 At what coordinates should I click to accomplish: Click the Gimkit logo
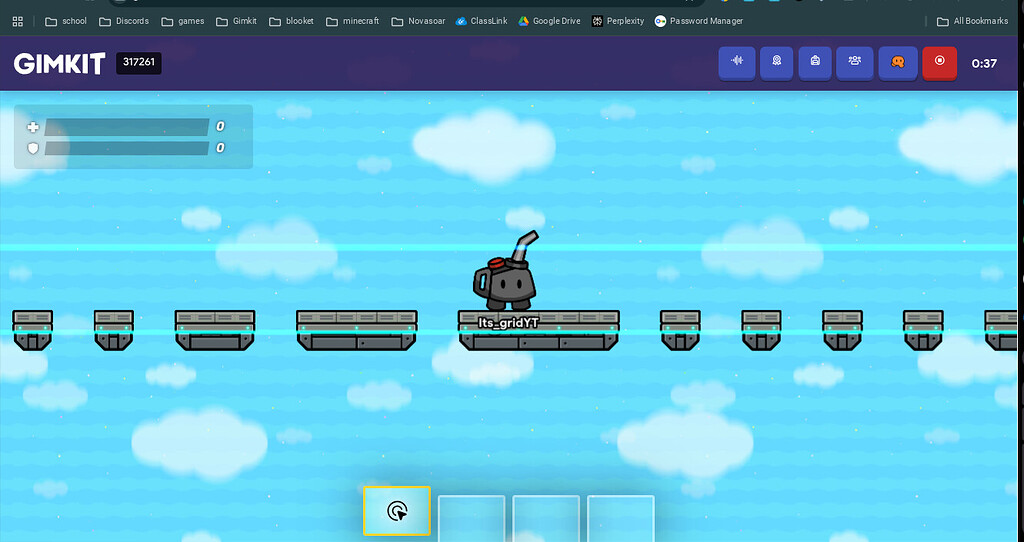point(59,63)
